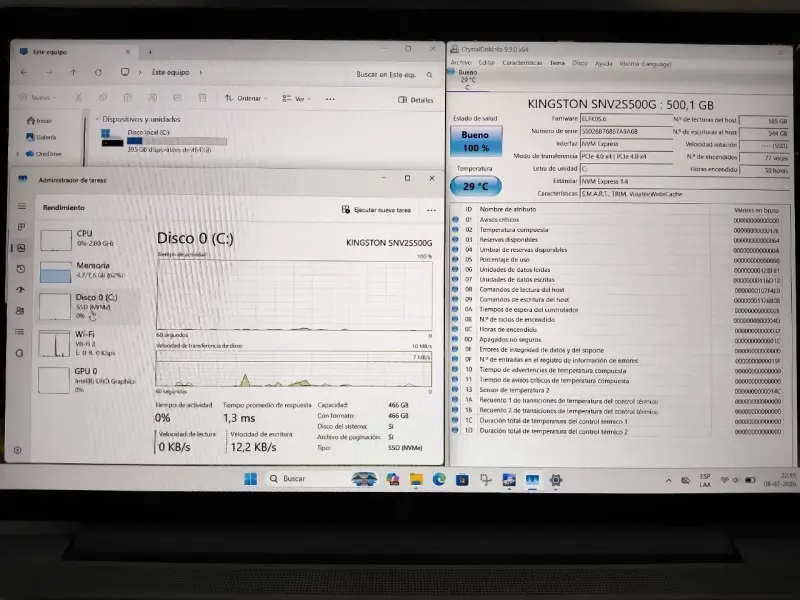Image resolution: width=800 pixels, height=600 pixels.
Task: Select Memoria in Task Manager performance list
Action: 88,270
